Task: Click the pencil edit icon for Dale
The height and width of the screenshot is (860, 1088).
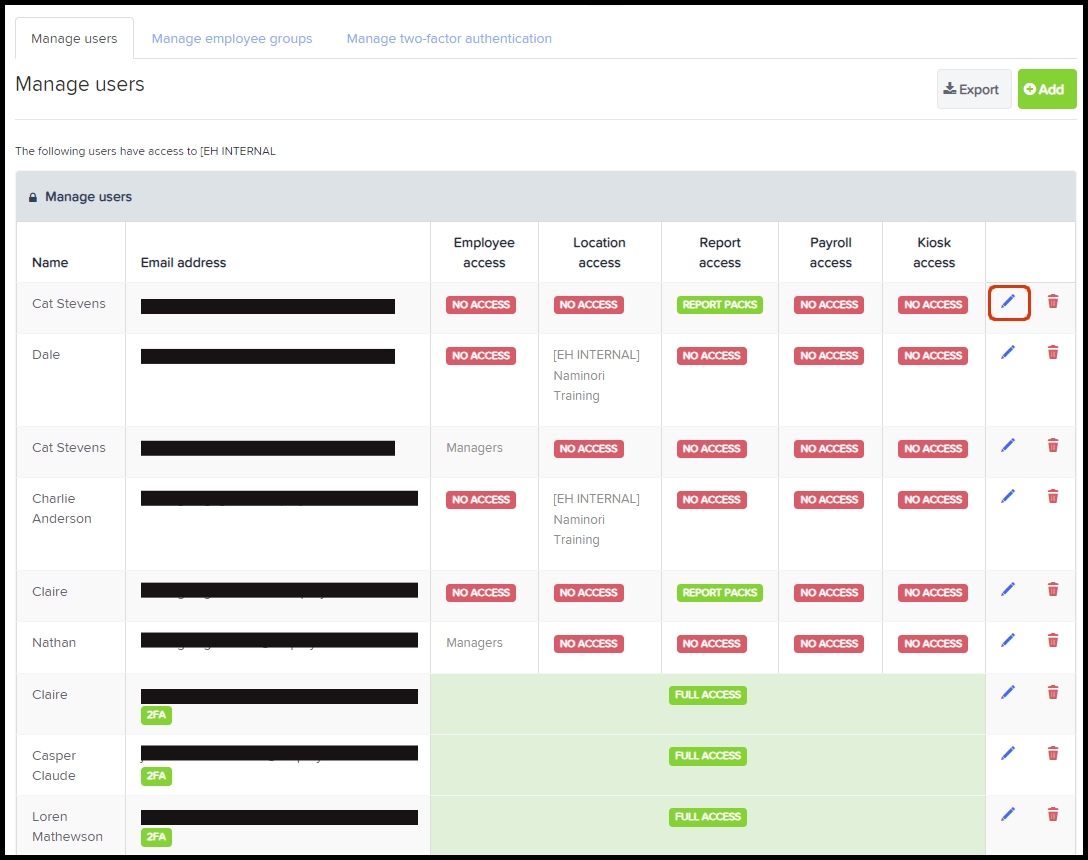Action: coord(1008,352)
